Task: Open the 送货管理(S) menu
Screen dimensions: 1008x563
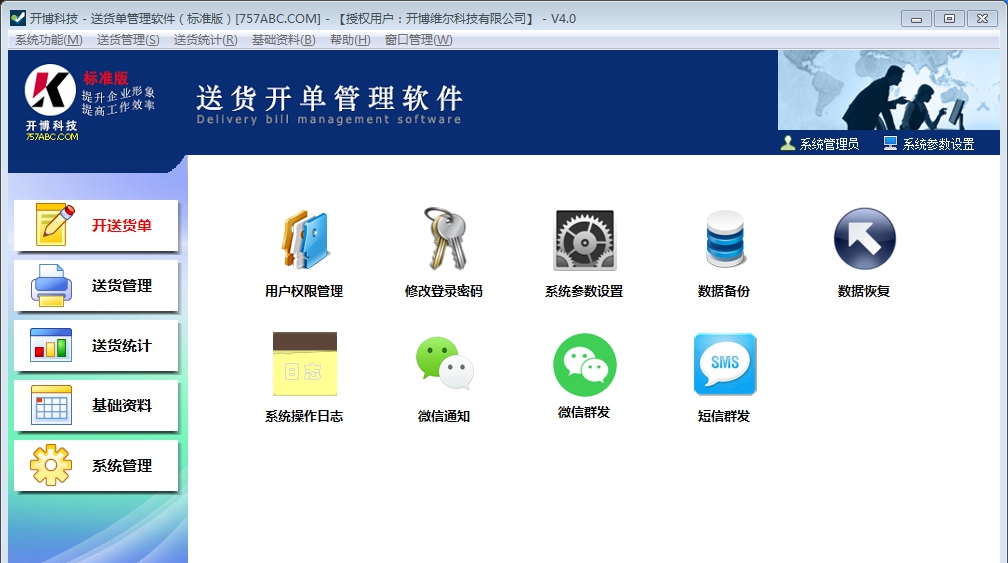Action: [128, 40]
